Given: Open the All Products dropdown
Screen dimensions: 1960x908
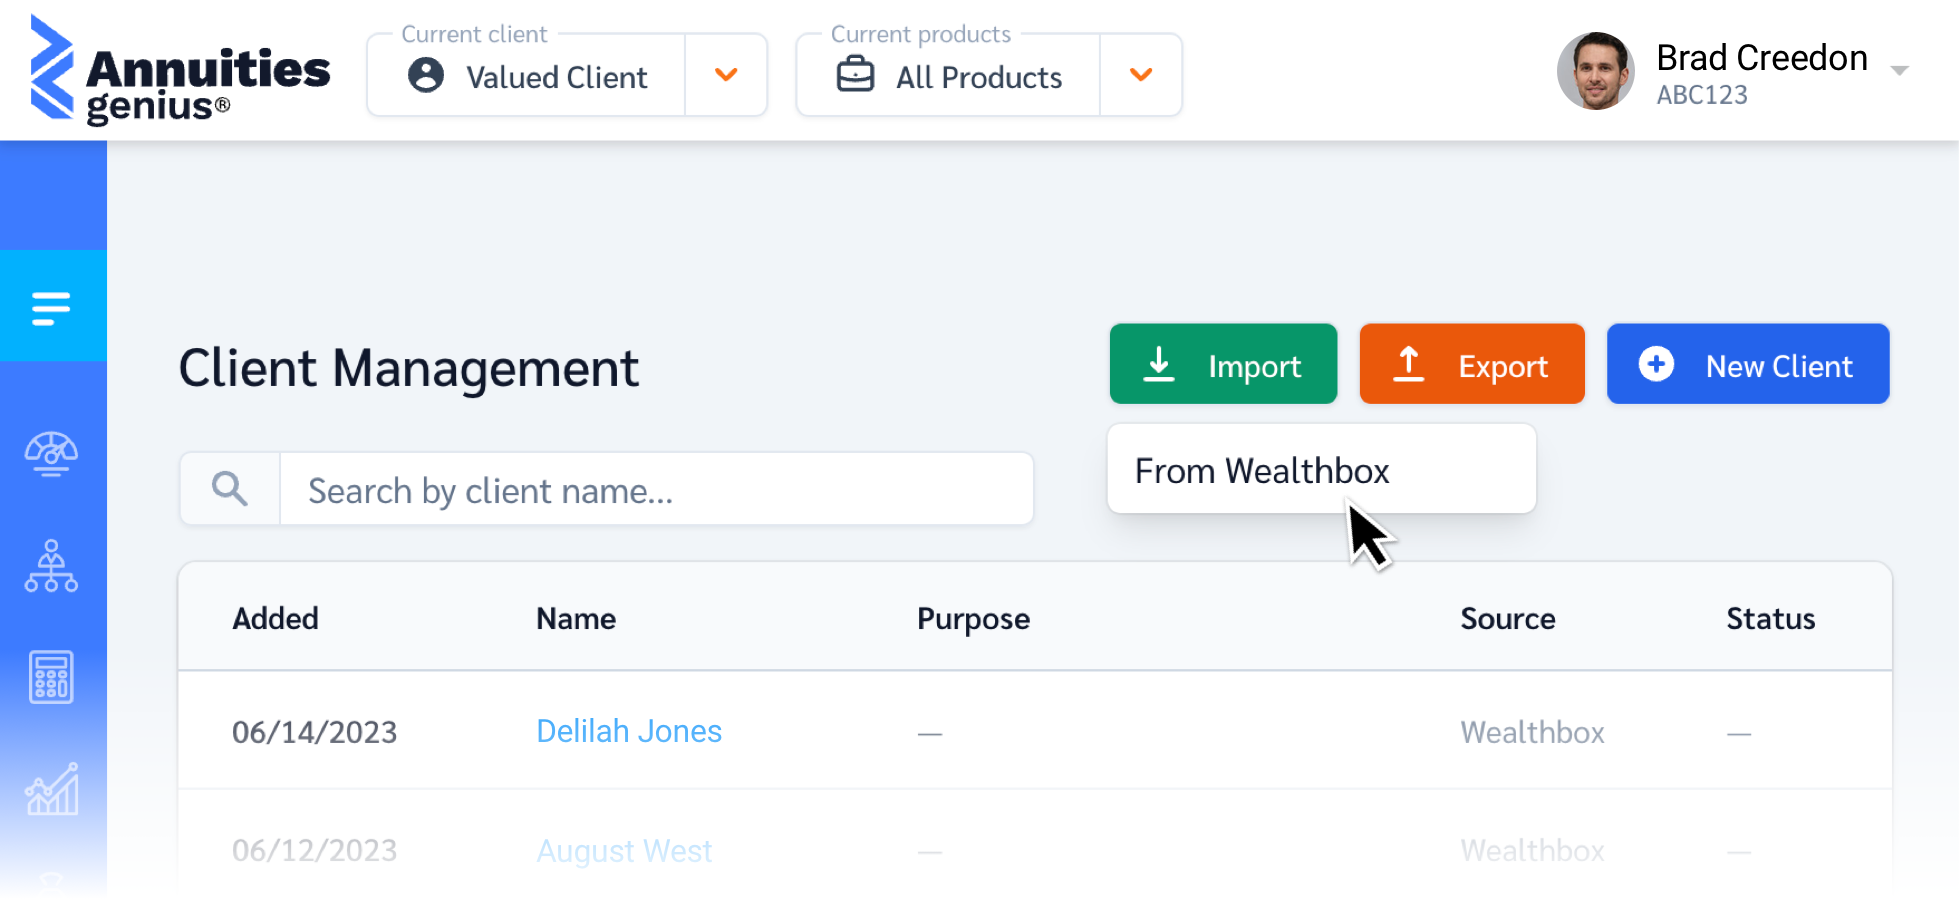Looking at the screenshot, I should click(x=1140, y=75).
